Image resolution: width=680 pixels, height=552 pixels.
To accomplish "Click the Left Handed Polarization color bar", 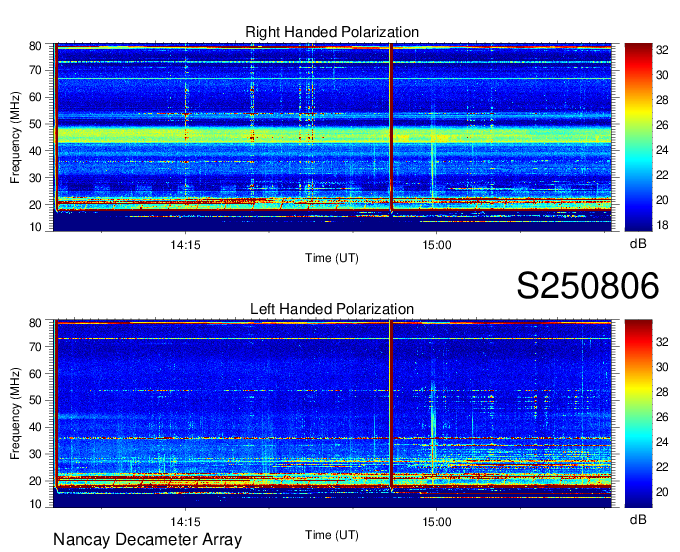I will coord(638,413).
